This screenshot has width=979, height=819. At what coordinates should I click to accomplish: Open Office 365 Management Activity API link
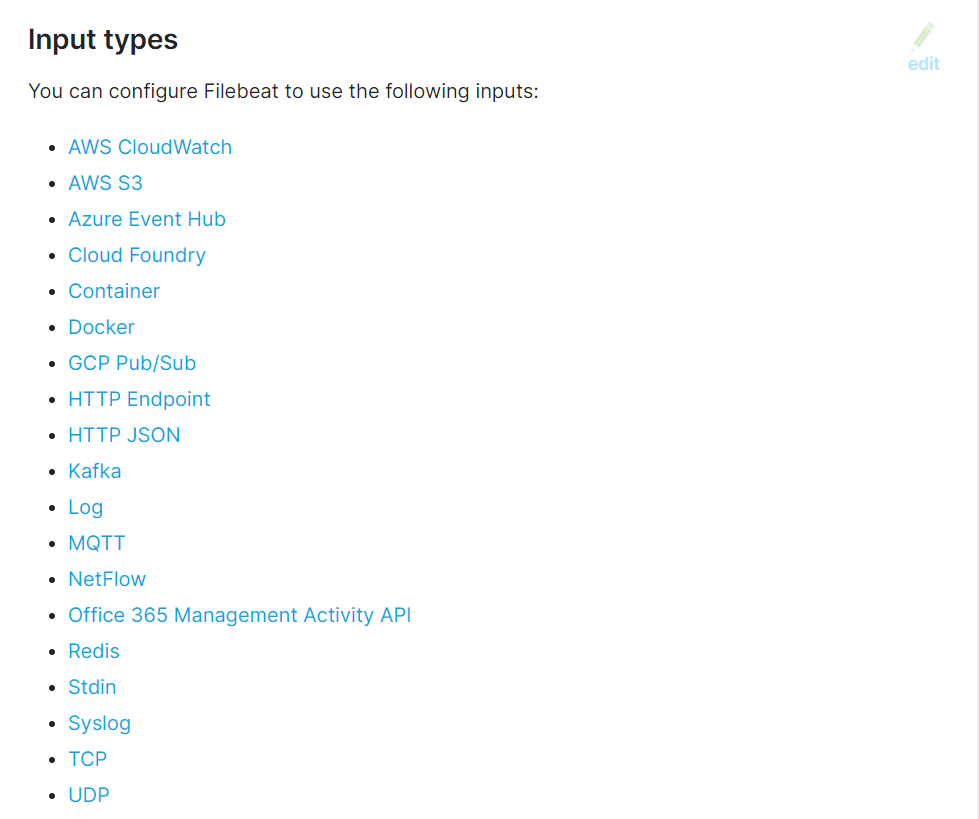point(239,615)
